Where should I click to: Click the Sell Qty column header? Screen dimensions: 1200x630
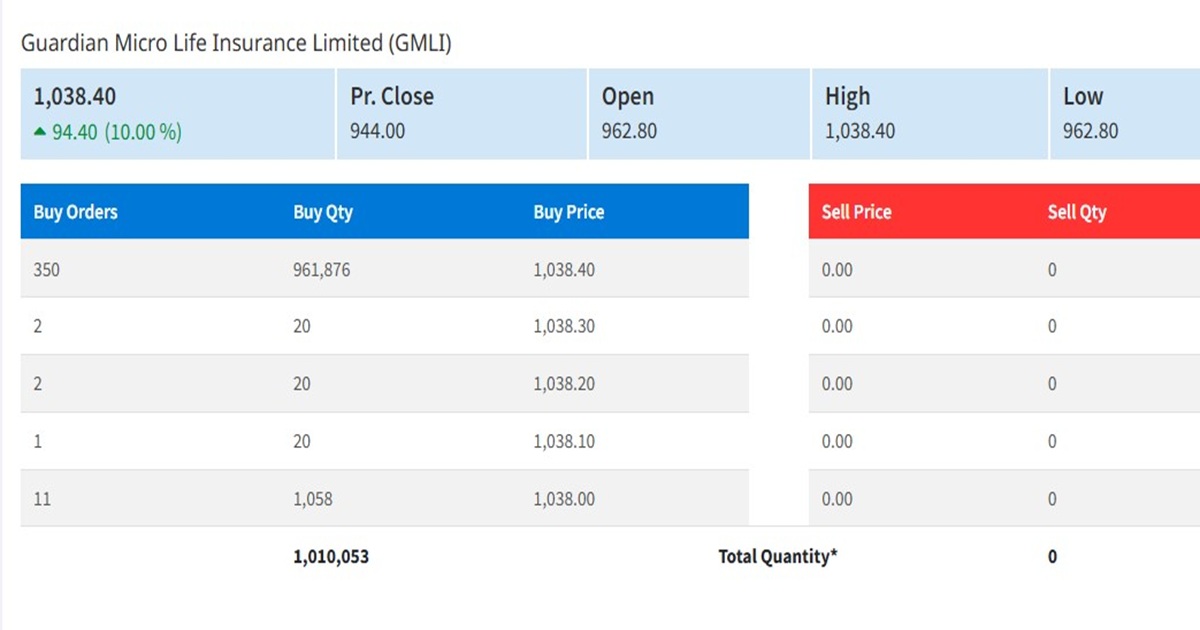tap(1077, 212)
